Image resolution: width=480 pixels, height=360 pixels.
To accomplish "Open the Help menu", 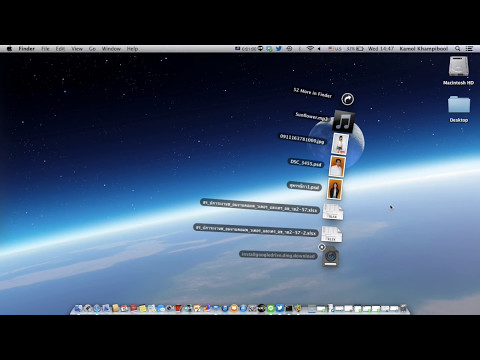I will coord(132,49).
